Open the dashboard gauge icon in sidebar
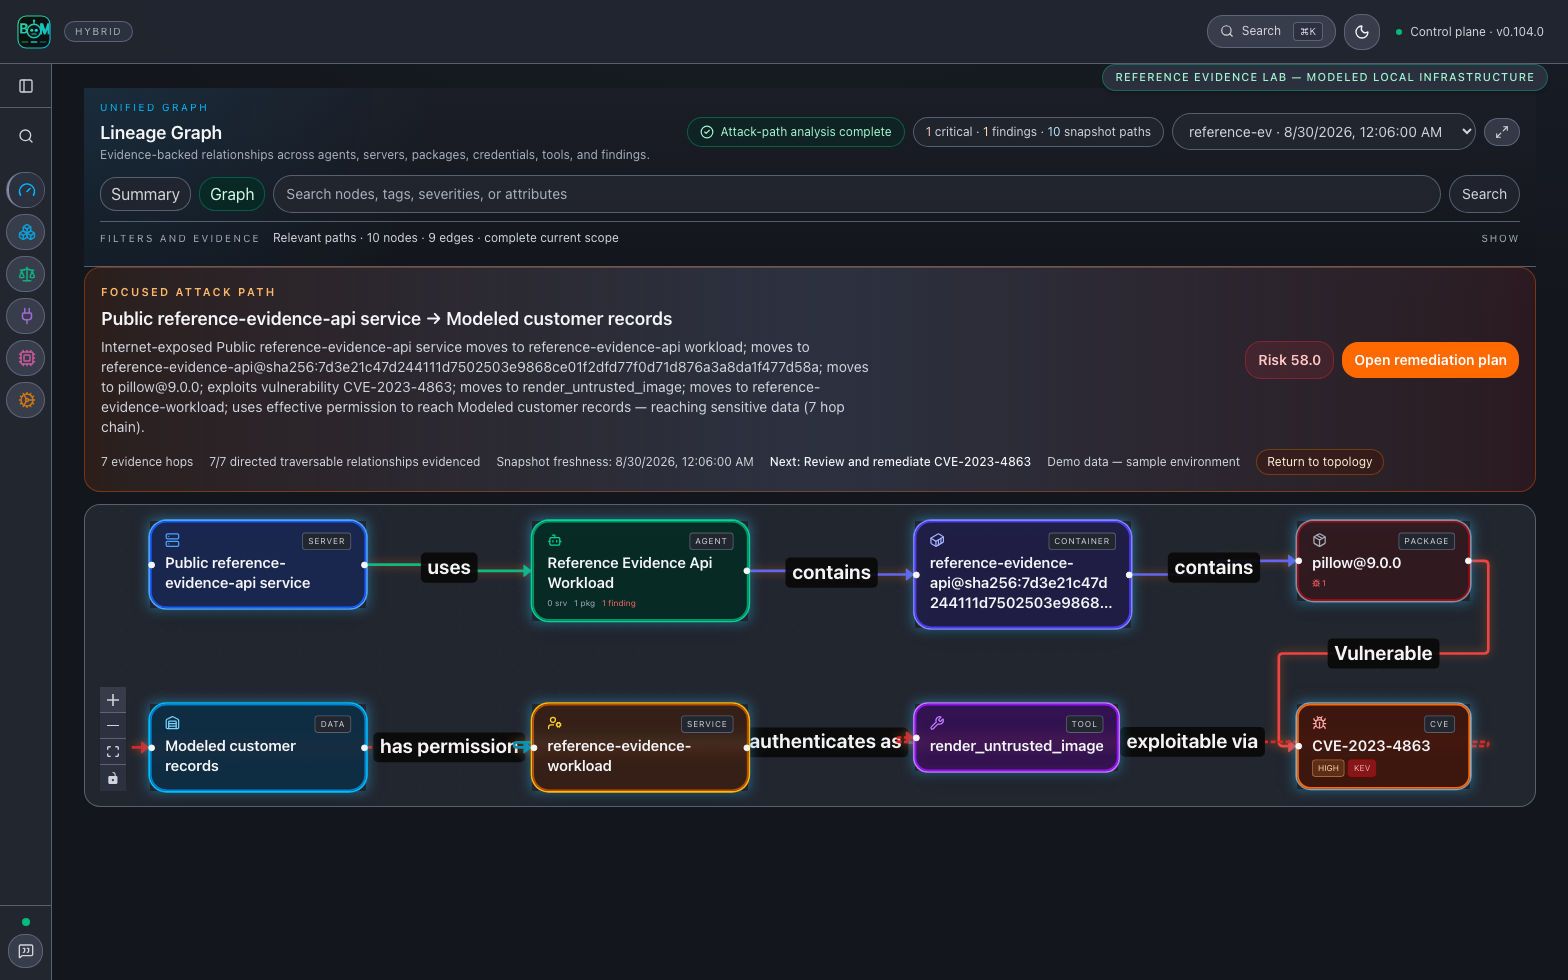The image size is (1568, 980). pyautogui.click(x=26, y=190)
